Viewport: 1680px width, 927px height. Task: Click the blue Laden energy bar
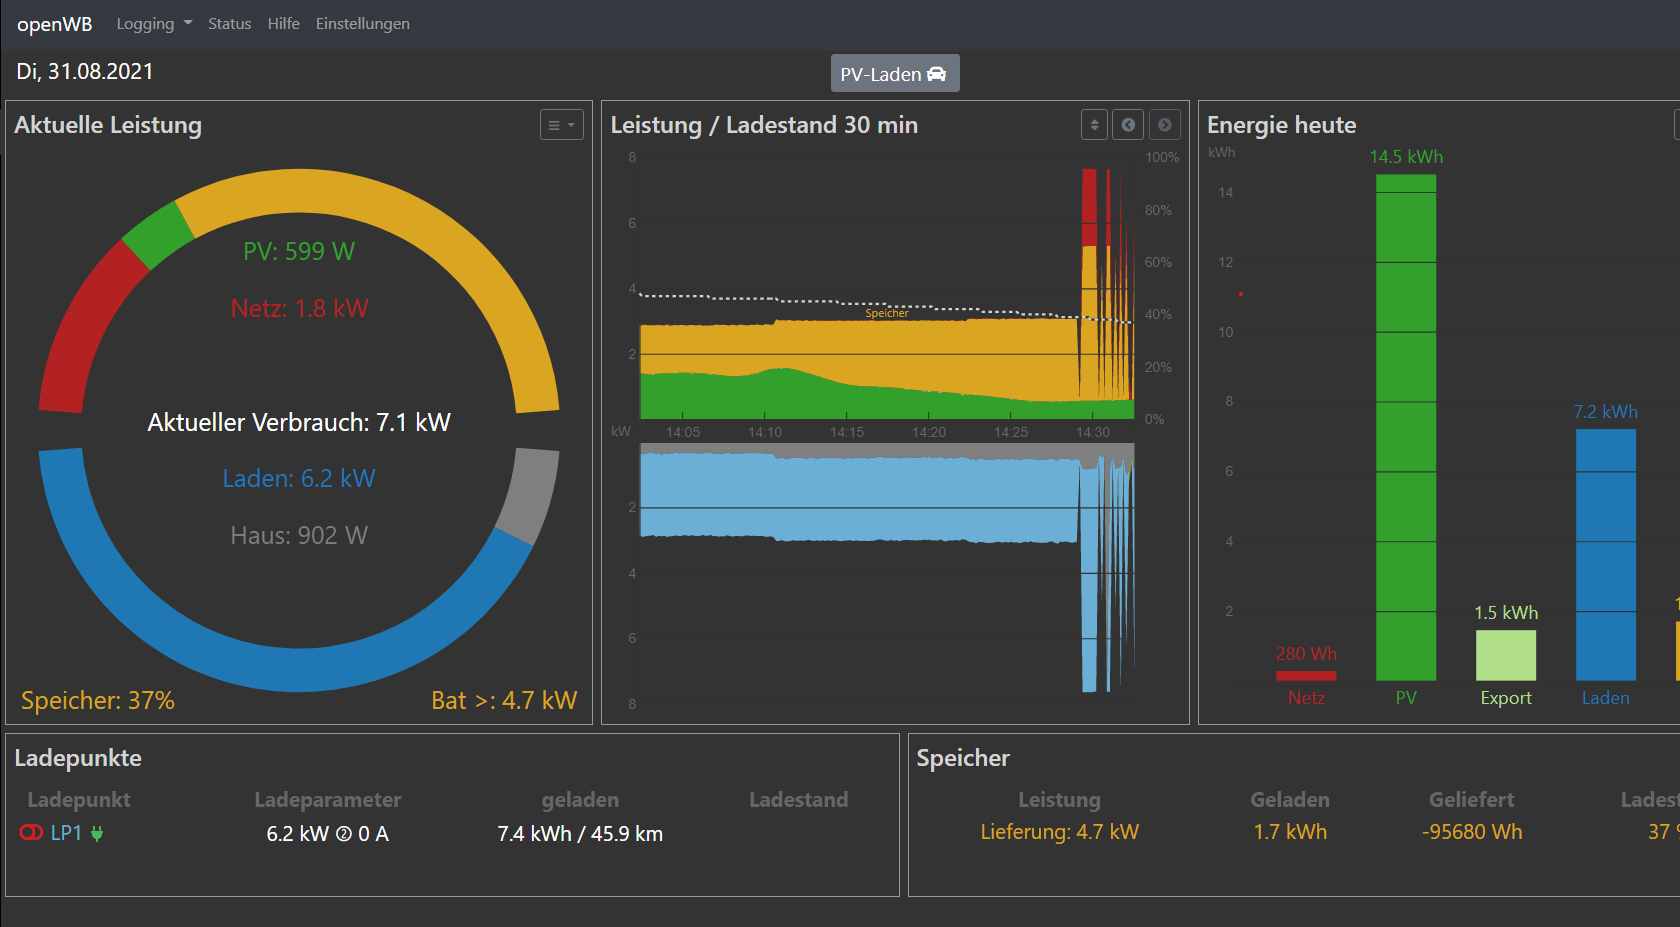(x=1605, y=555)
